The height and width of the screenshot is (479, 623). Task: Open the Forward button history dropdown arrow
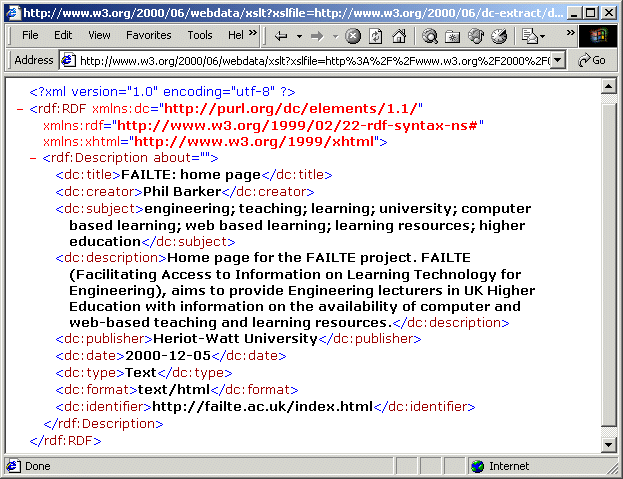coord(336,37)
